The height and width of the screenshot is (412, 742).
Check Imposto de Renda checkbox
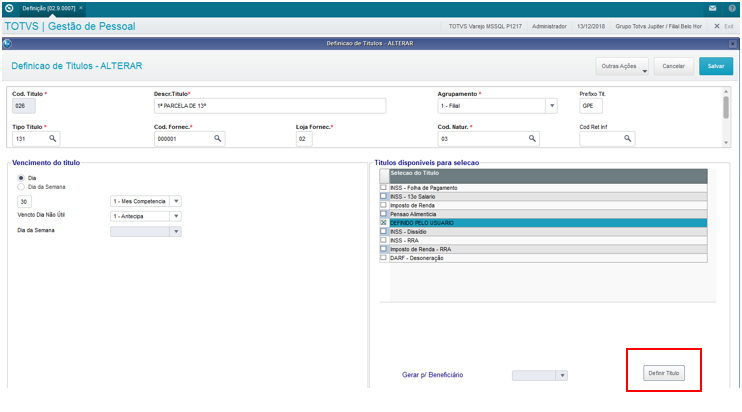(x=383, y=205)
